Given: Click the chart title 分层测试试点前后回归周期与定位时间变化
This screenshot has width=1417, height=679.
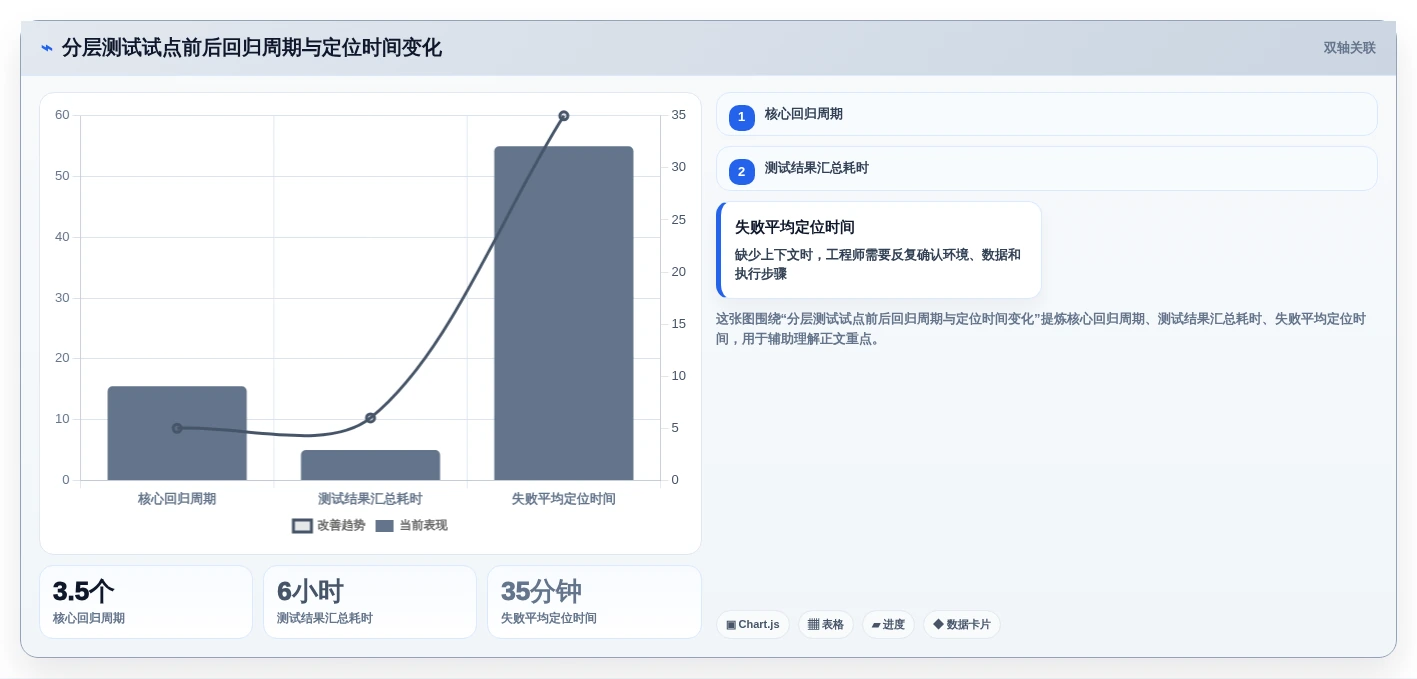Looking at the screenshot, I should (x=252, y=48).
